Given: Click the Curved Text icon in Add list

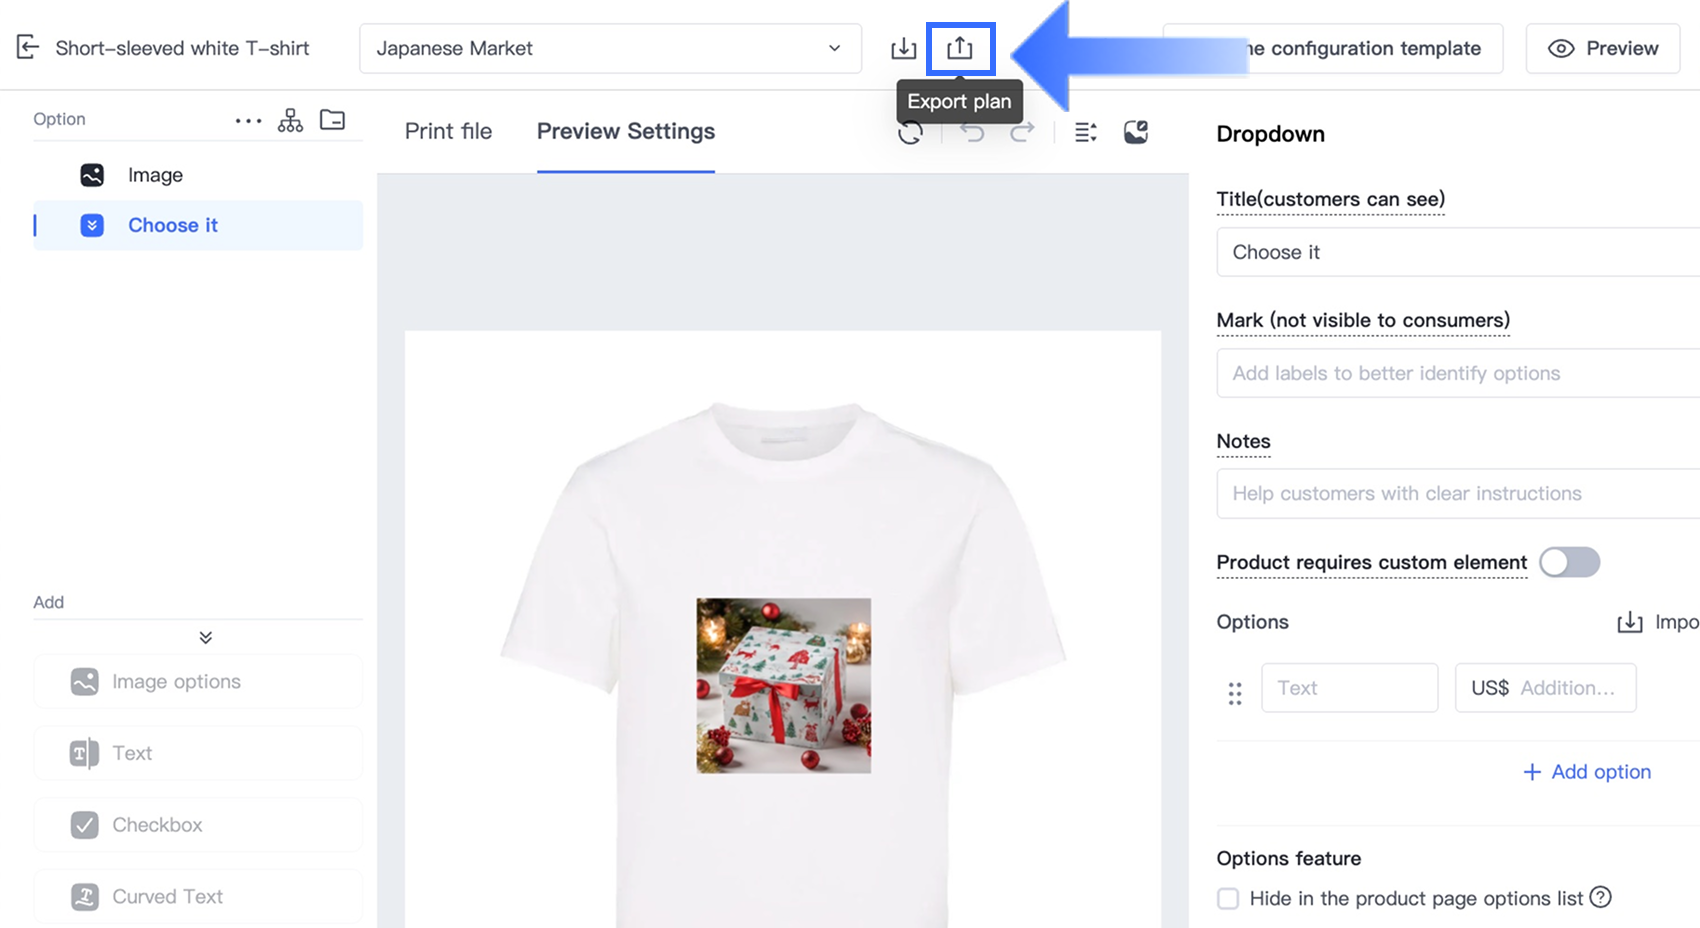Looking at the screenshot, I should coord(85,897).
